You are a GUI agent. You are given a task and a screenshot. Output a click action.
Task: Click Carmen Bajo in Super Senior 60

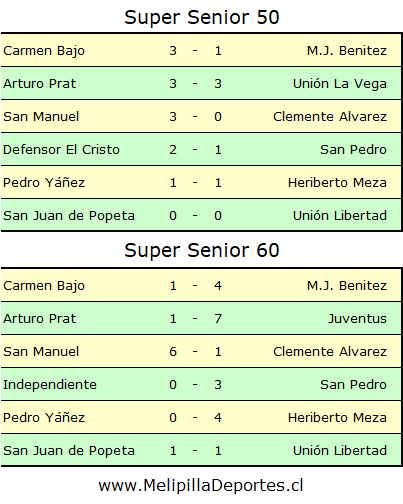coord(44,286)
